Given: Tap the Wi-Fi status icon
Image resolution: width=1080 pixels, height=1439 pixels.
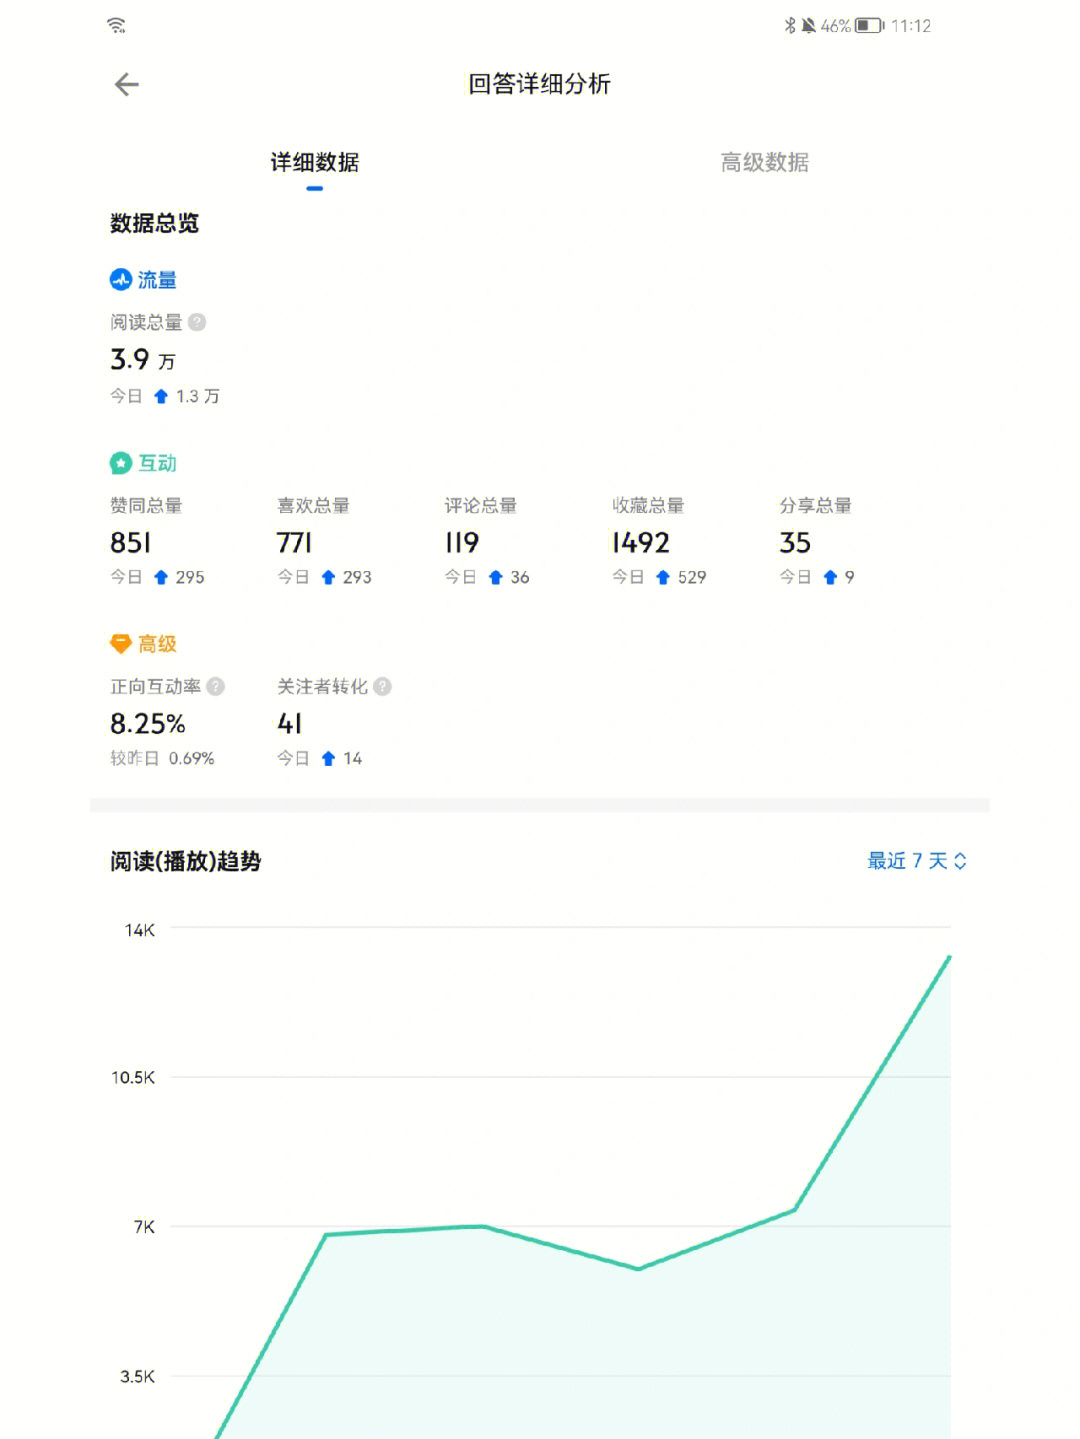Looking at the screenshot, I should [x=117, y=25].
